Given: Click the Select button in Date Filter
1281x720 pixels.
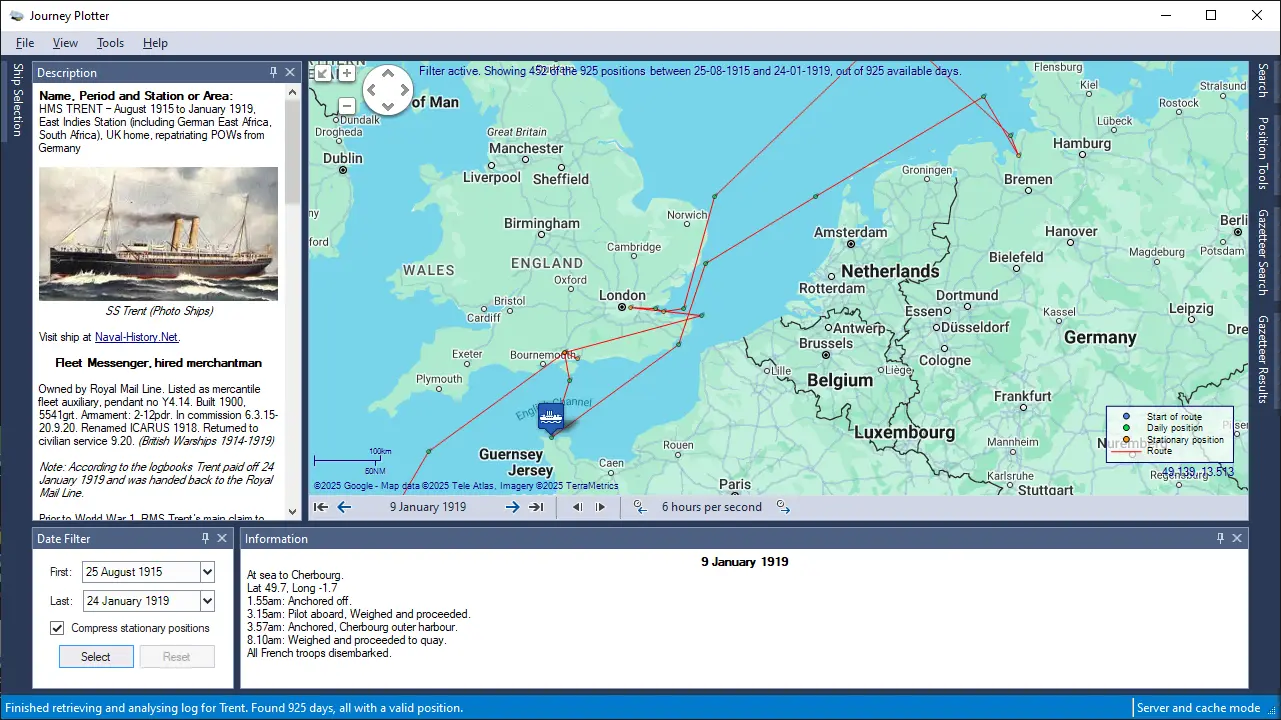Looking at the screenshot, I should (96, 657).
